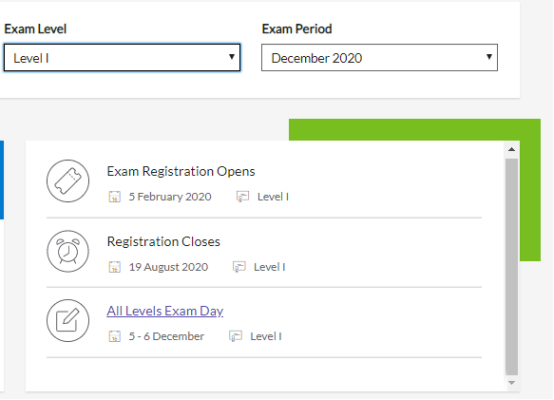Open the Exam Period dropdown showing December 2020
The image size is (554, 400).
coord(379,58)
